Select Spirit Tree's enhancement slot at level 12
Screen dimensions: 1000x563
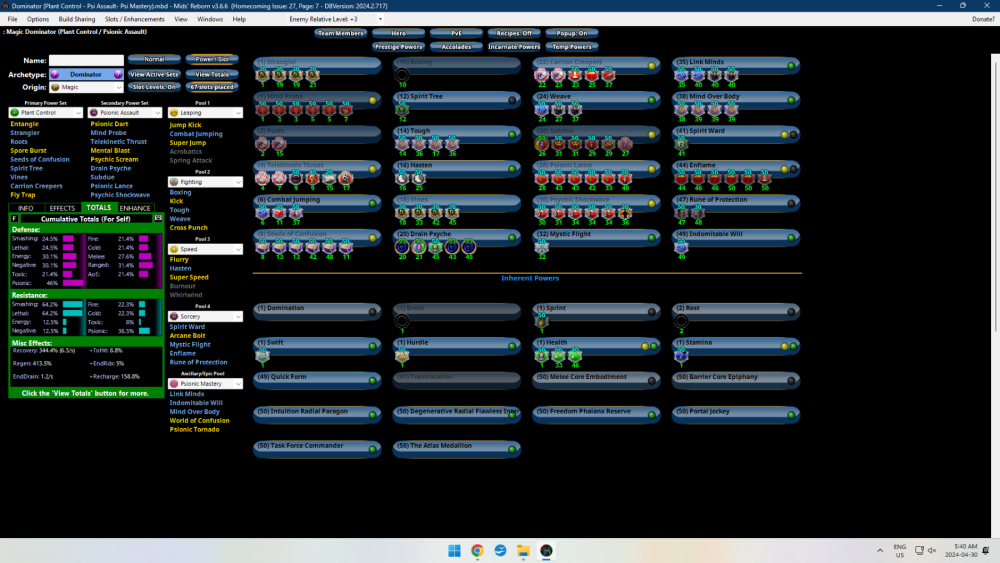[402, 110]
